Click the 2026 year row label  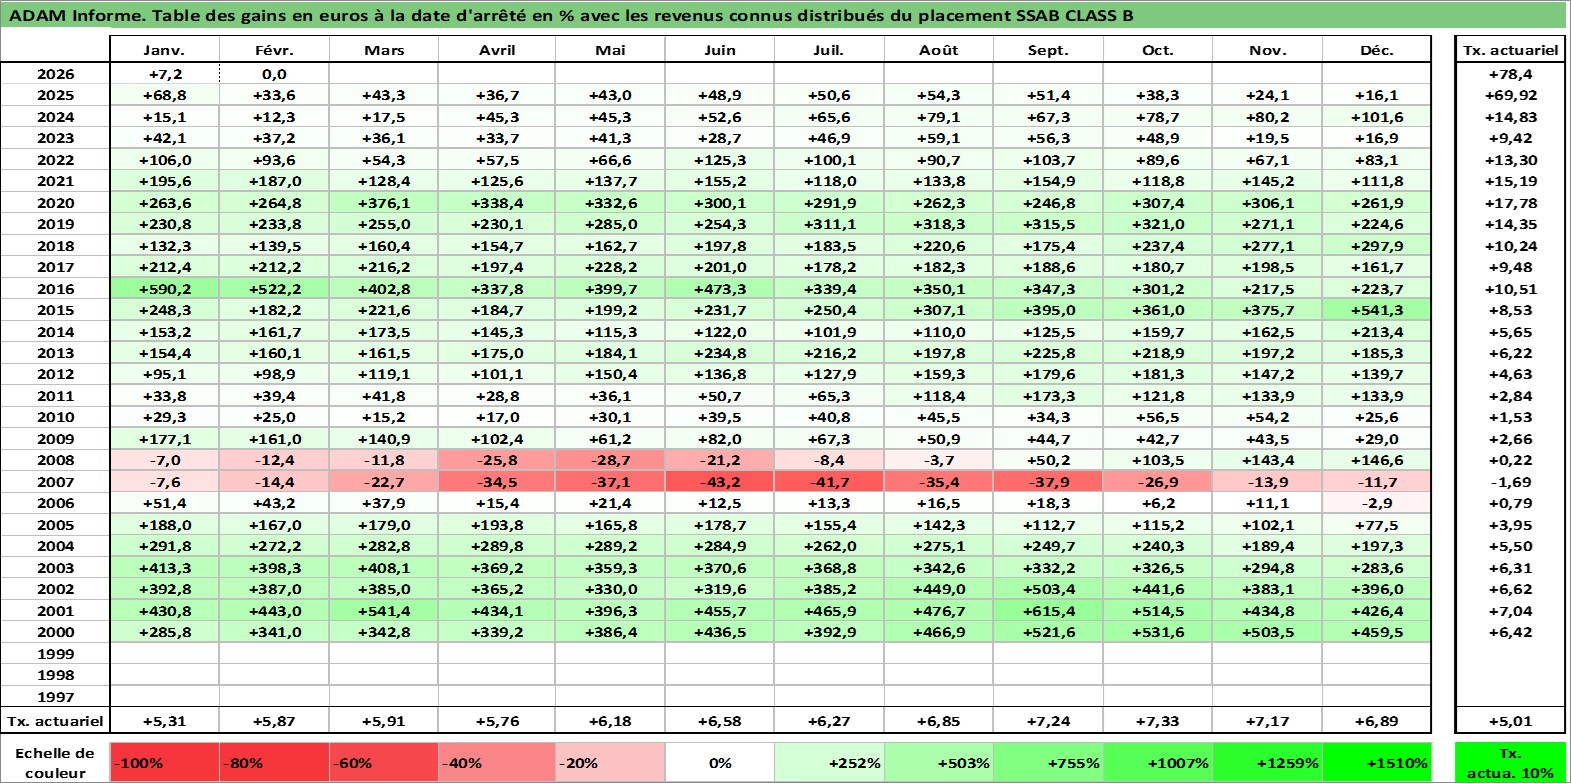(56, 74)
